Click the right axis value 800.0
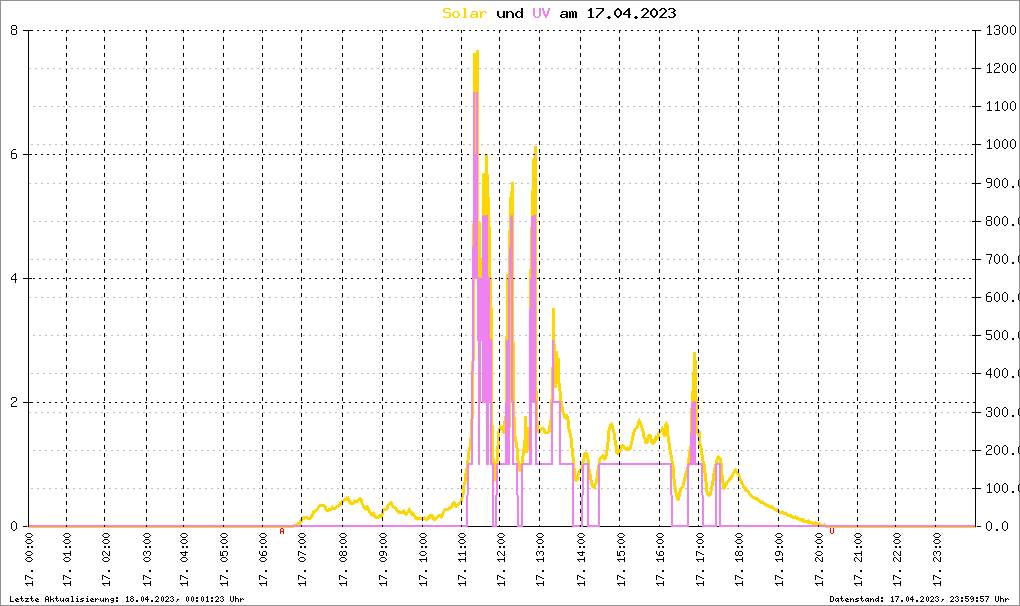This screenshot has height=606, width=1020. coord(1002,221)
